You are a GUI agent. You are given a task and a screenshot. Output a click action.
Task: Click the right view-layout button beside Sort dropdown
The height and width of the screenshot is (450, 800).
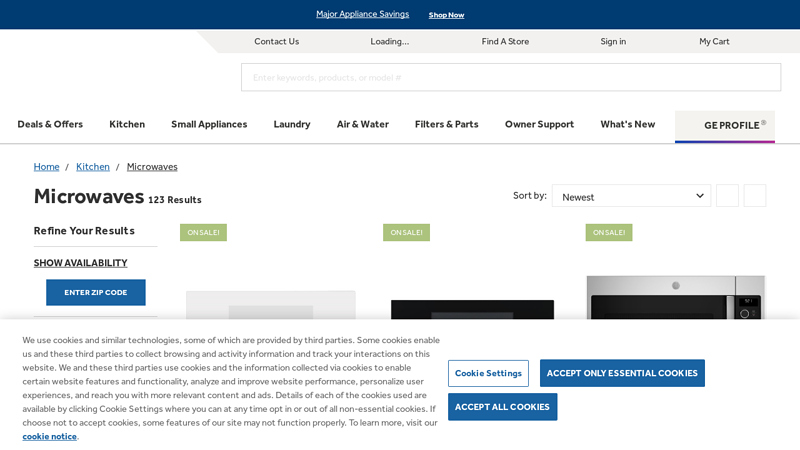[755, 196]
